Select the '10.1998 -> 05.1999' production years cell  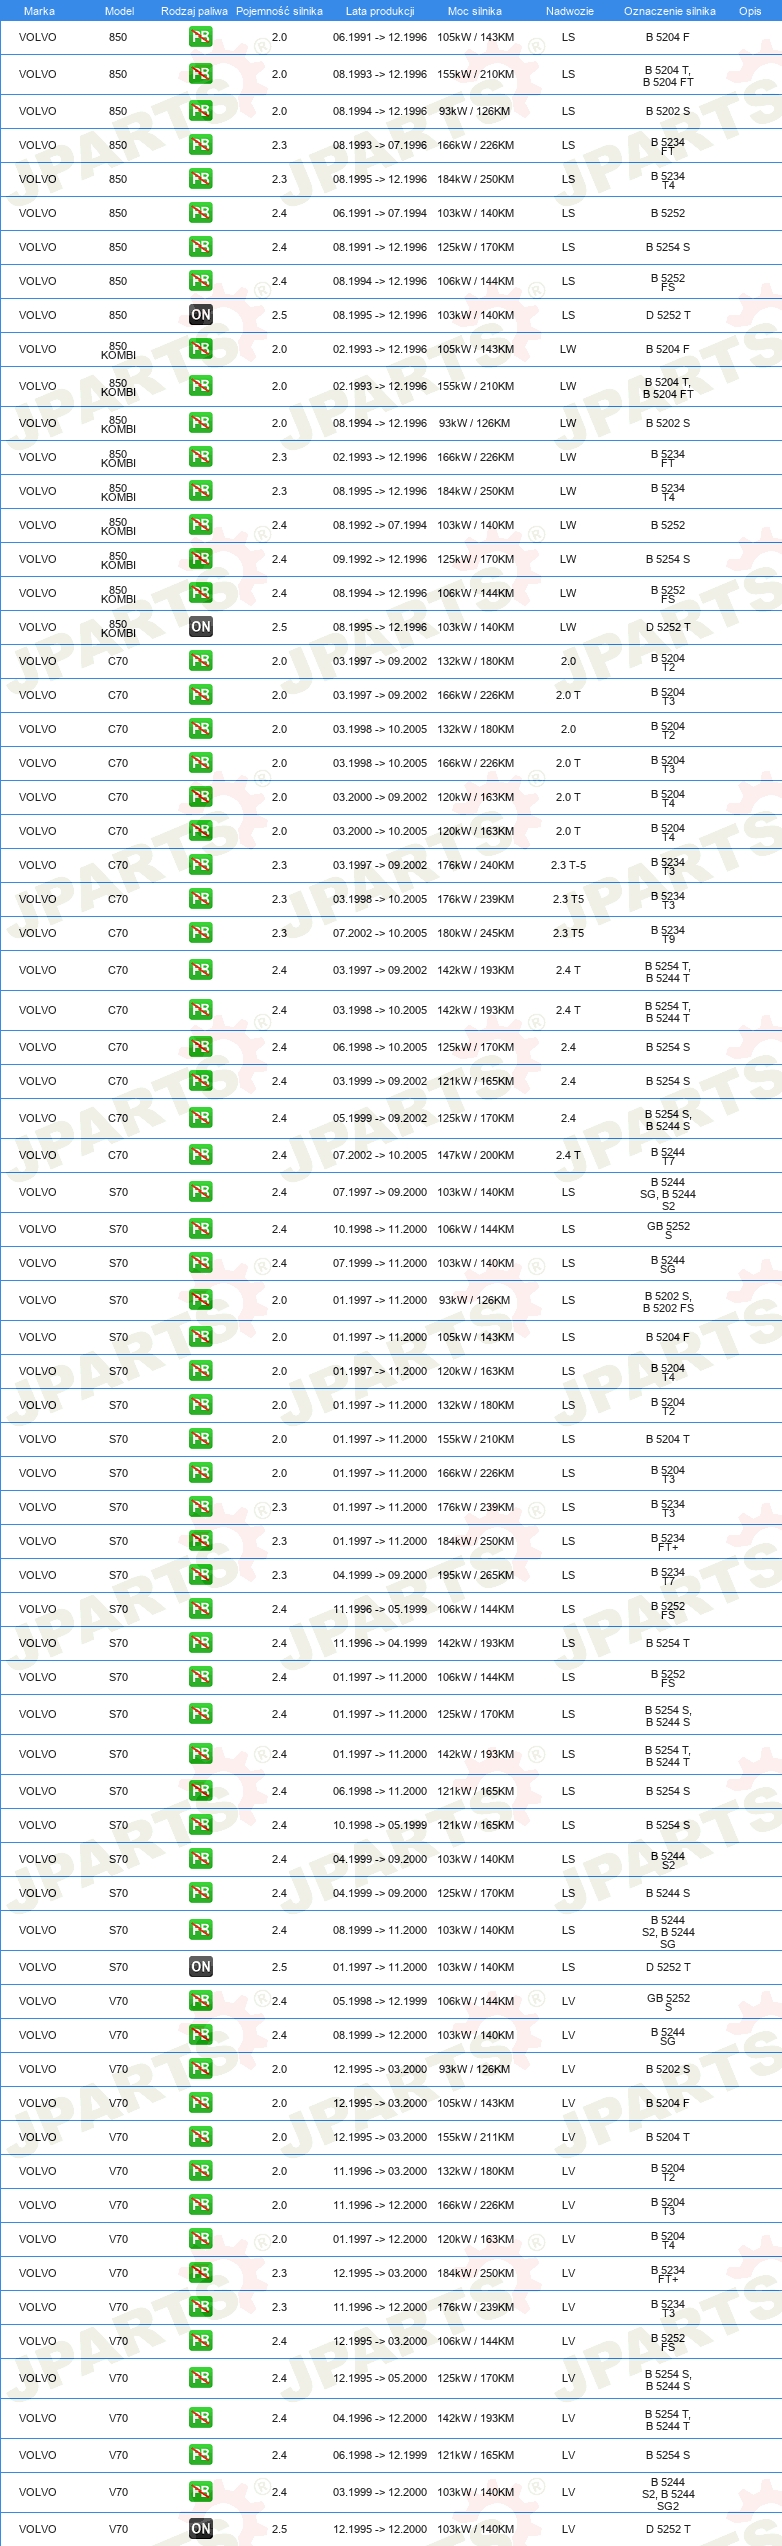click(x=380, y=1825)
